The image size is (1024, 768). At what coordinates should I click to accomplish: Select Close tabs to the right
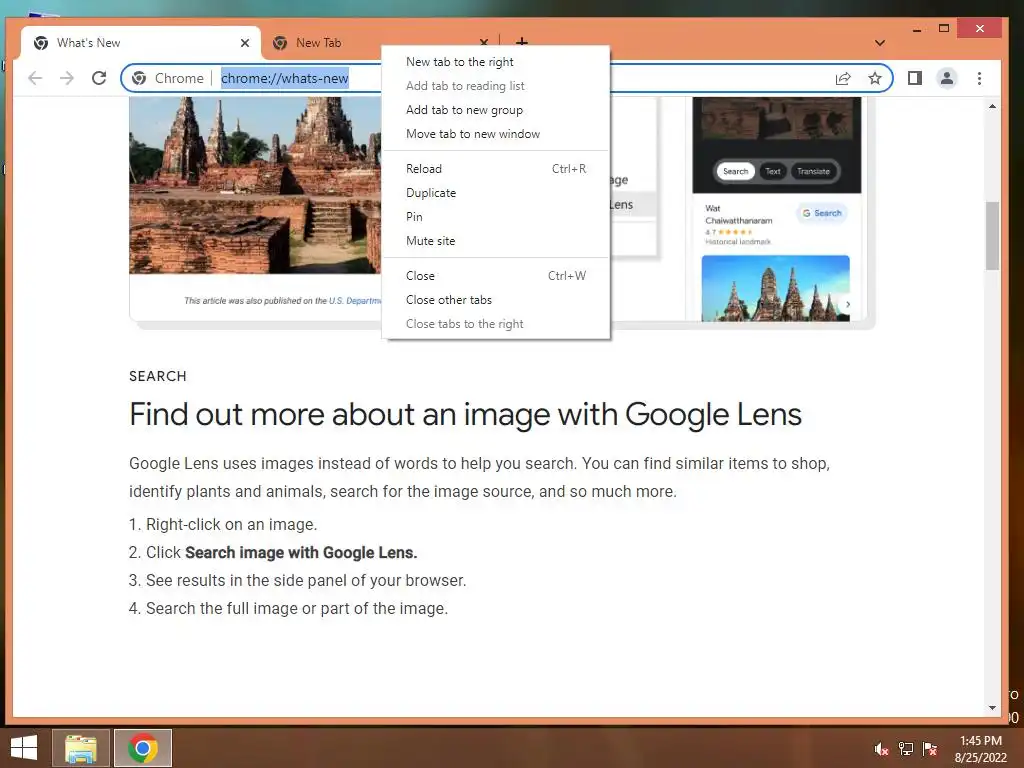(x=496, y=324)
